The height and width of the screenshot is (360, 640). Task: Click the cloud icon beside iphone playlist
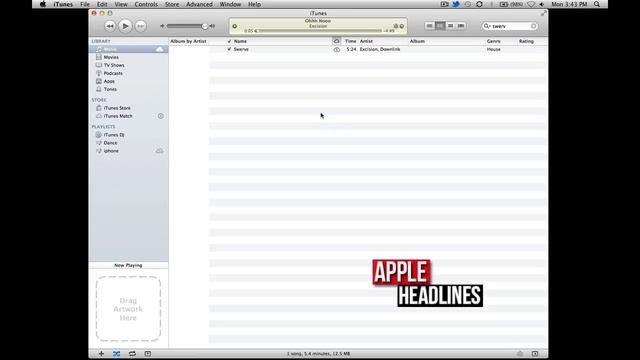coord(160,151)
